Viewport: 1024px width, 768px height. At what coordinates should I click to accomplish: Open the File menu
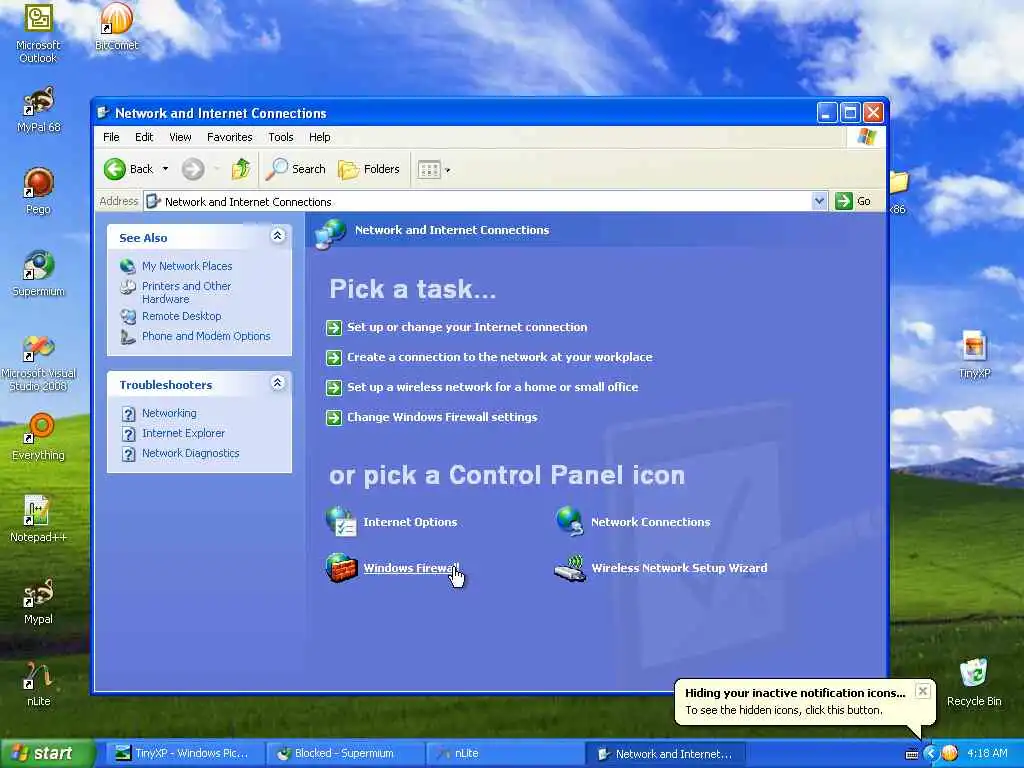tap(111, 137)
